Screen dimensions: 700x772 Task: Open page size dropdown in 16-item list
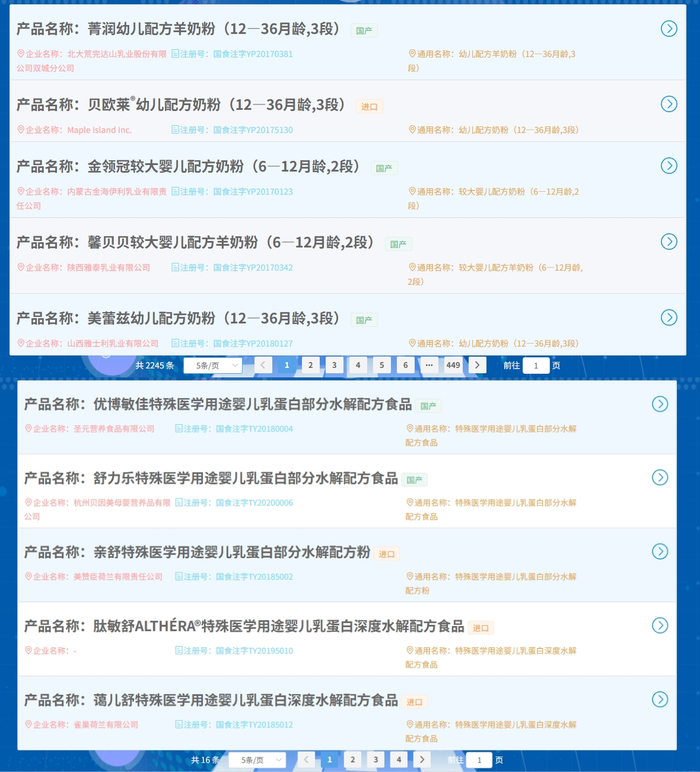(257, 760)
